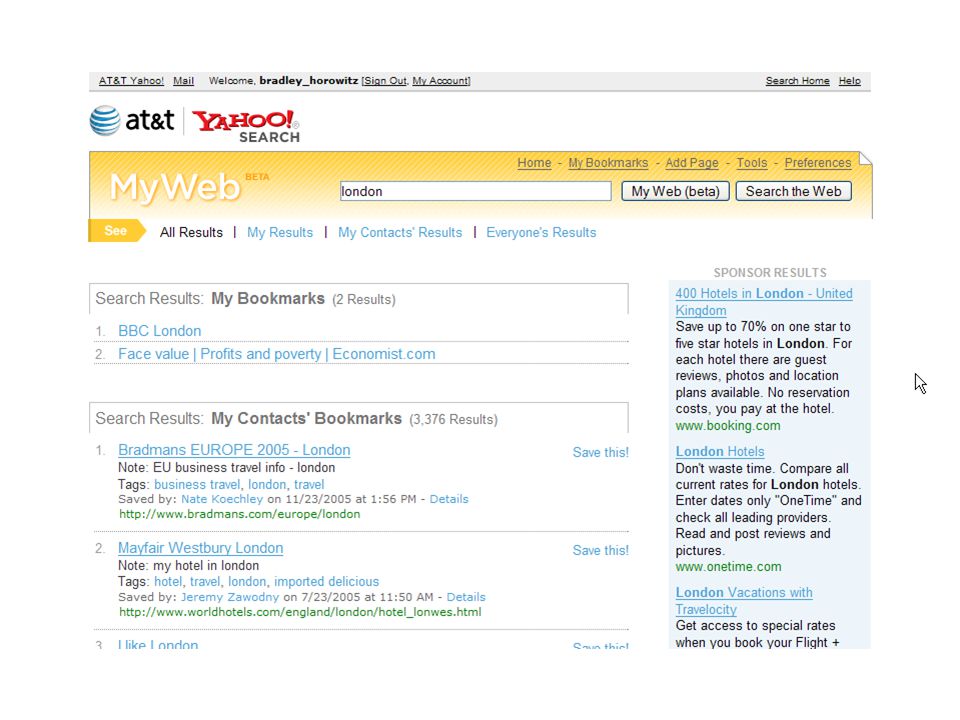Open Tools in MyWeb menu

pyautogui.click(x=751, y=163)
